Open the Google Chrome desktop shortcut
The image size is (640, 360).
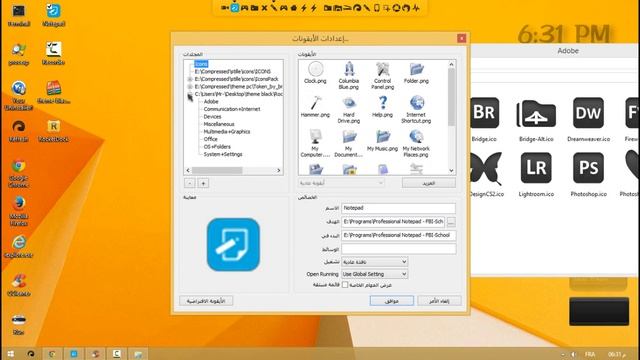tap(18, 173)
